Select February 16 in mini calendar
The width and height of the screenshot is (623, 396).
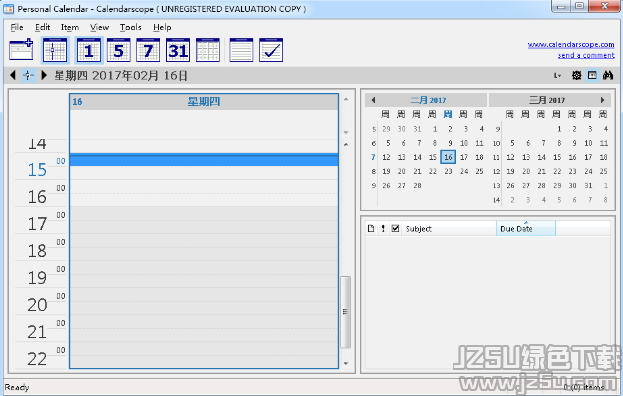point(448,157)
